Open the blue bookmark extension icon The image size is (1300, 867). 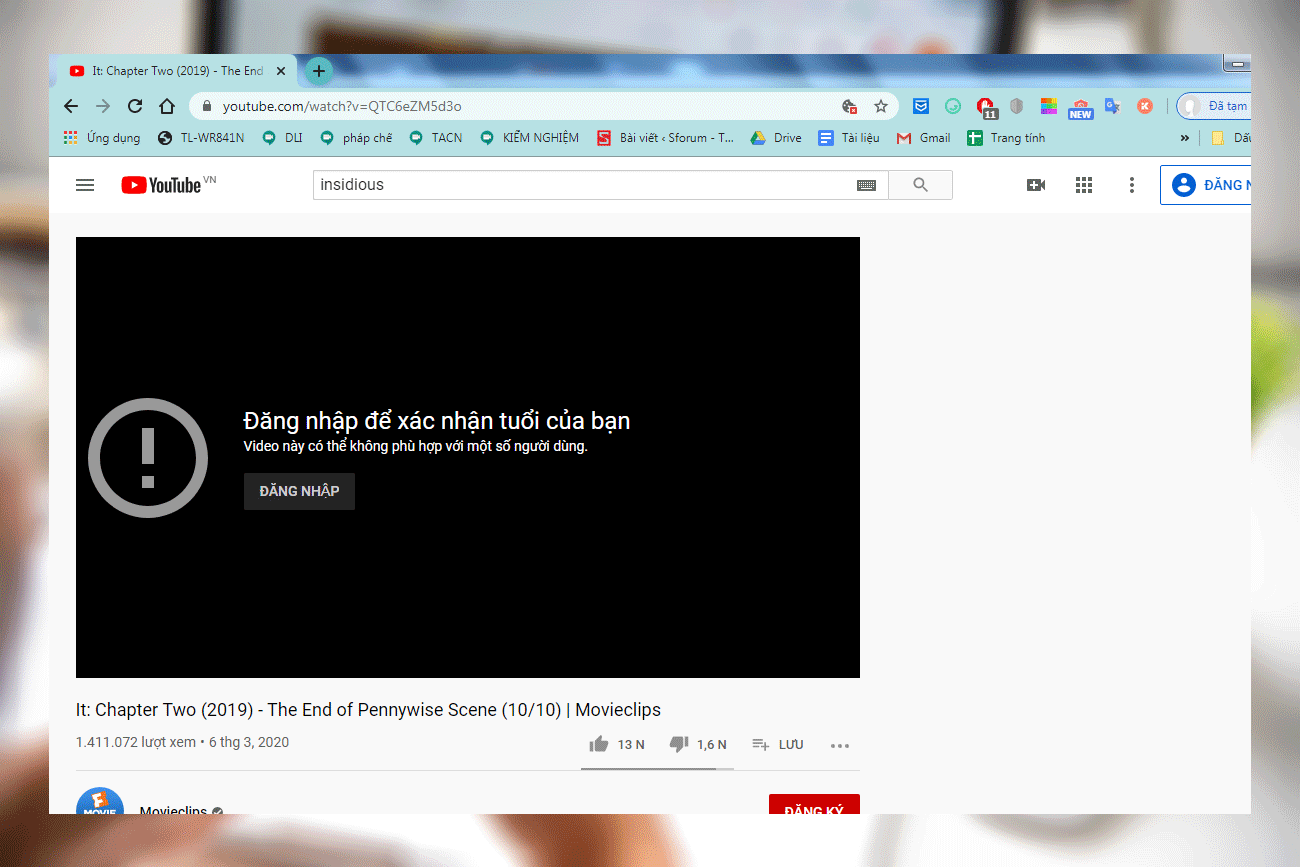pos(921,106)
